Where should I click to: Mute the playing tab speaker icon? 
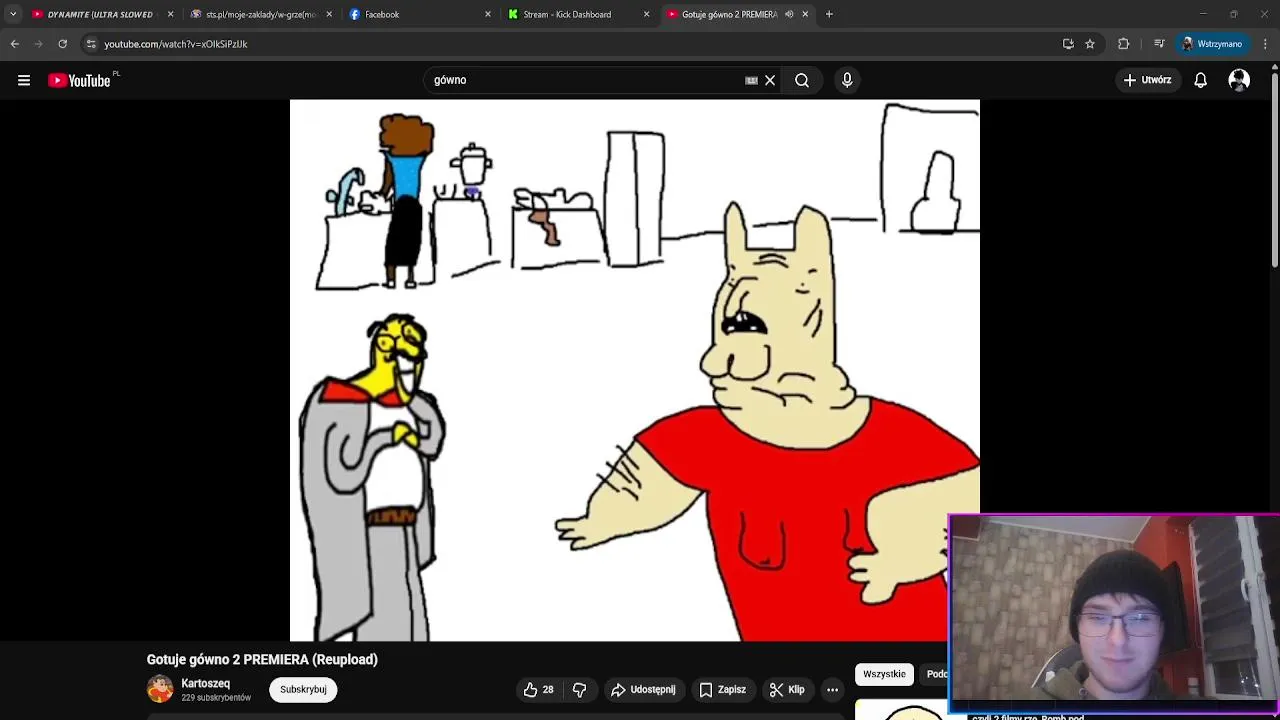pyautogui.click(x=789, y=14)
